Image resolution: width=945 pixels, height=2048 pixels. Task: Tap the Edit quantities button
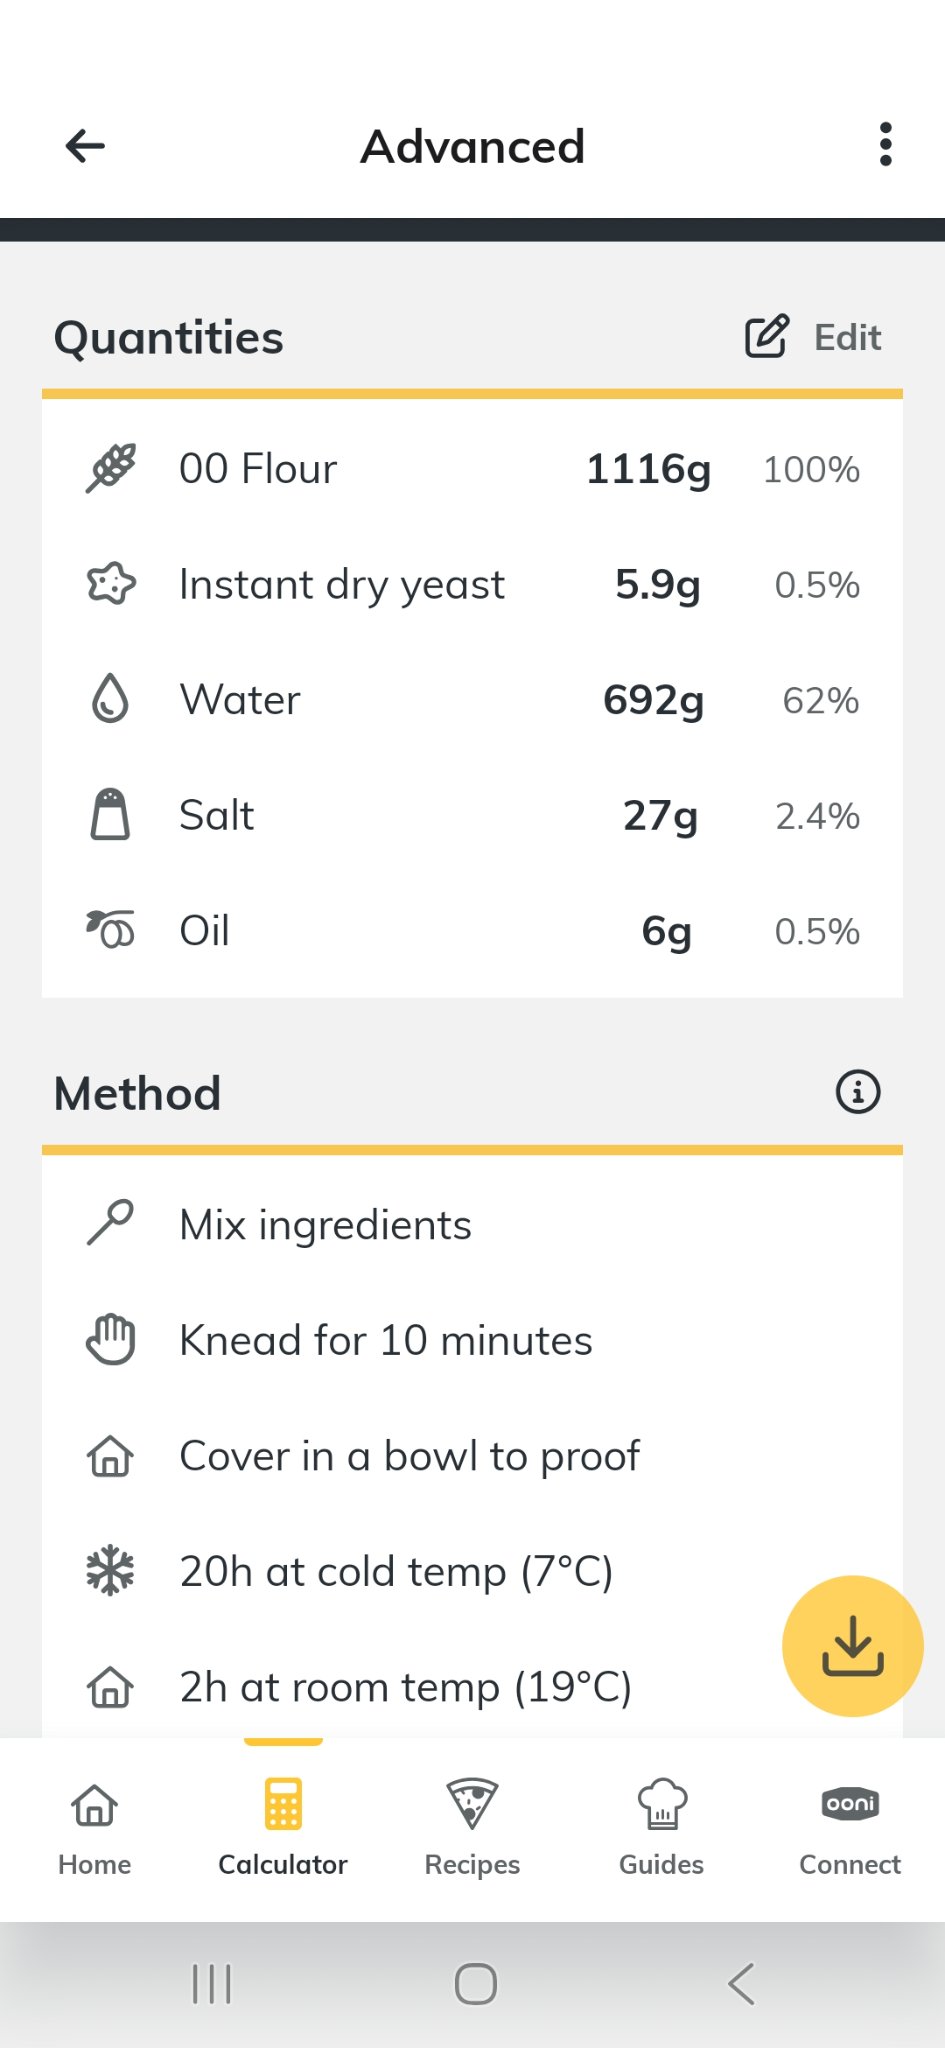813,337
